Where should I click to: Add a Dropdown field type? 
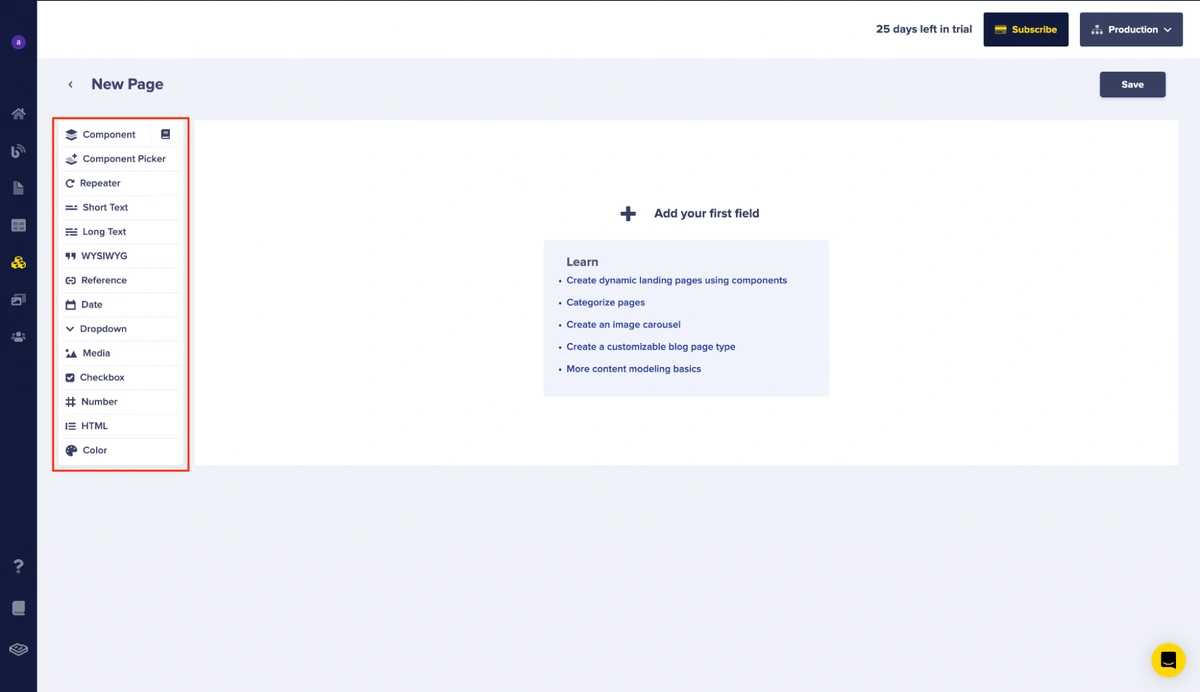(x=103, y=329)
